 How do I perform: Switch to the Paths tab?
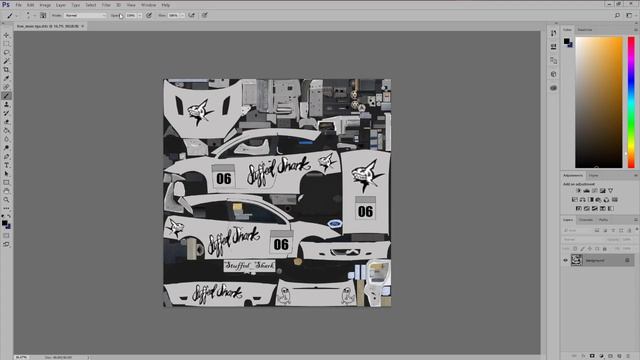[603, 220]
